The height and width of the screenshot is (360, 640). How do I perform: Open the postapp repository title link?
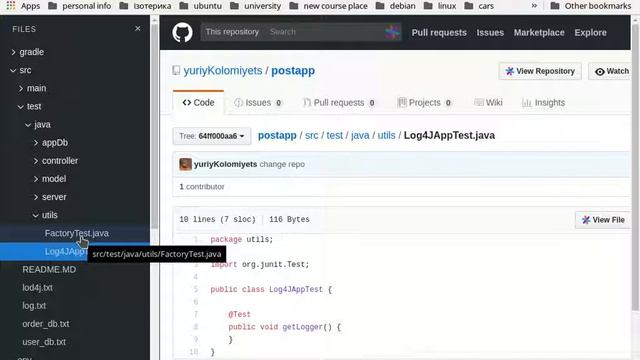[293, 71]
